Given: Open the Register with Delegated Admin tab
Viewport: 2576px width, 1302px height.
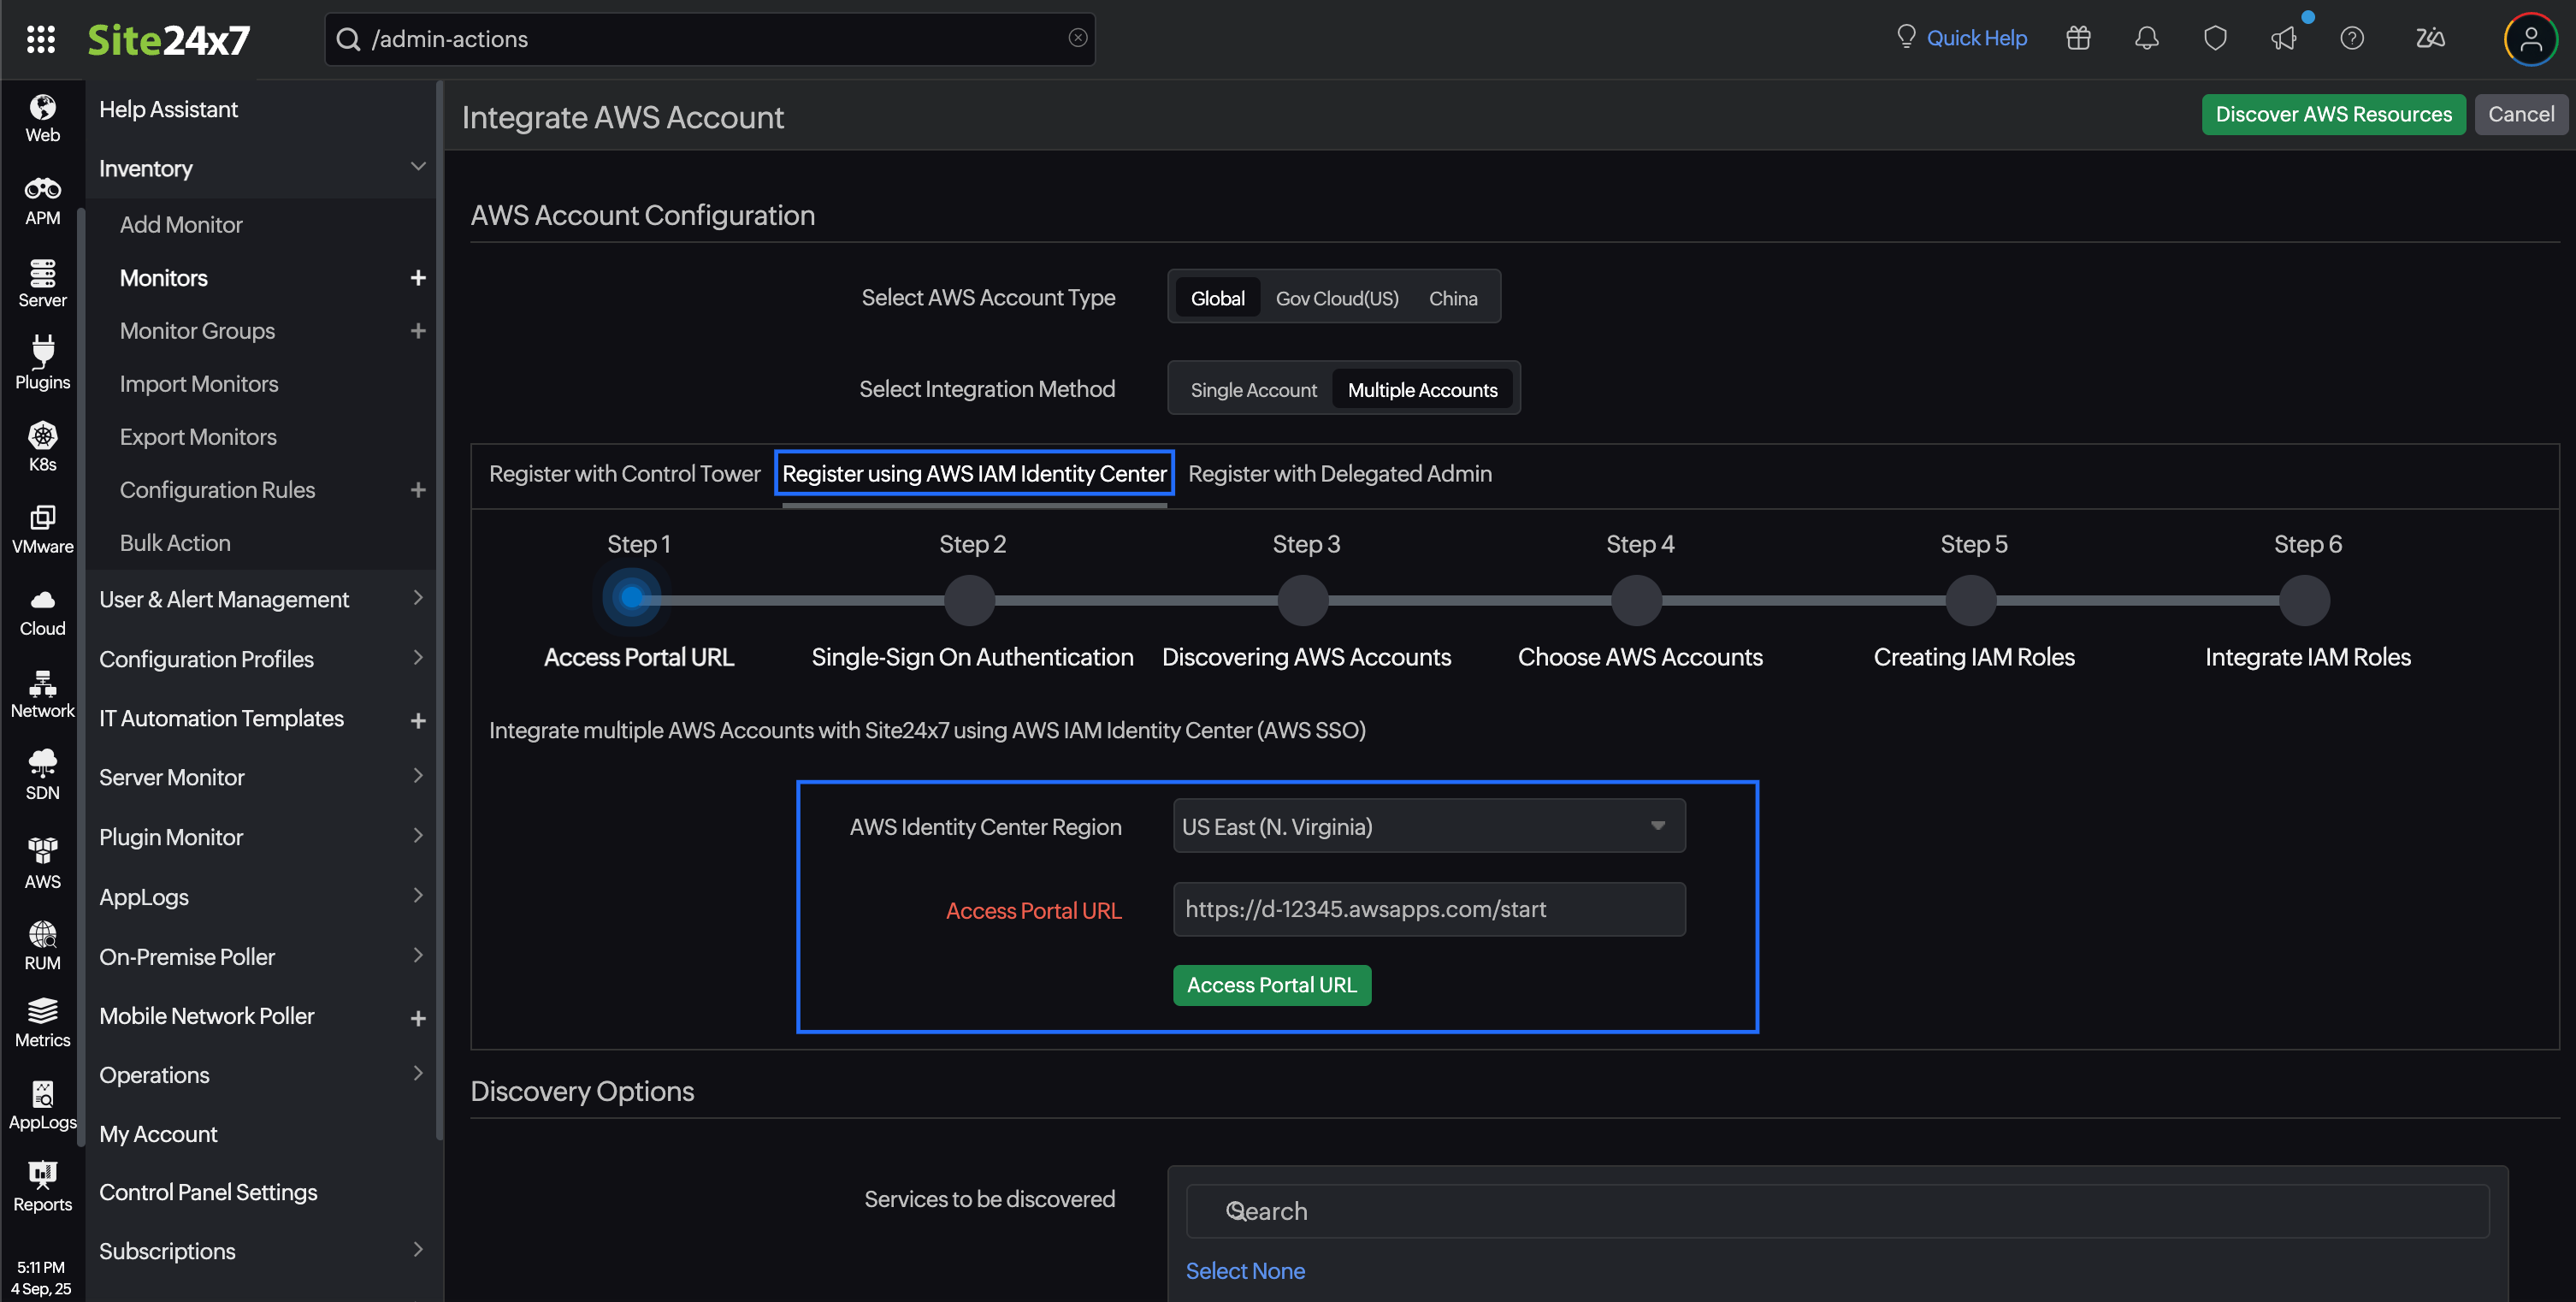Looking at the screenshot, I should click(x=1339, y=473).
